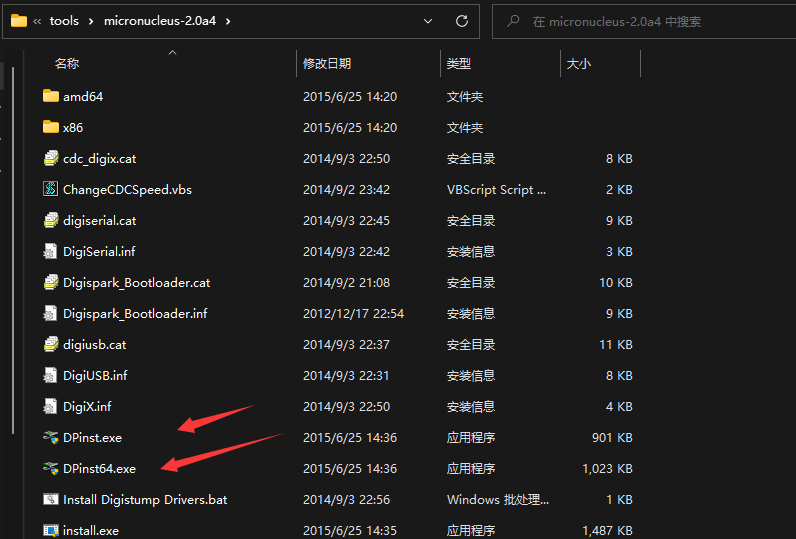Select the install.exe application icon
Image resolution: width=796 pixels, height=539 pixels.
[x=51, y=530]
